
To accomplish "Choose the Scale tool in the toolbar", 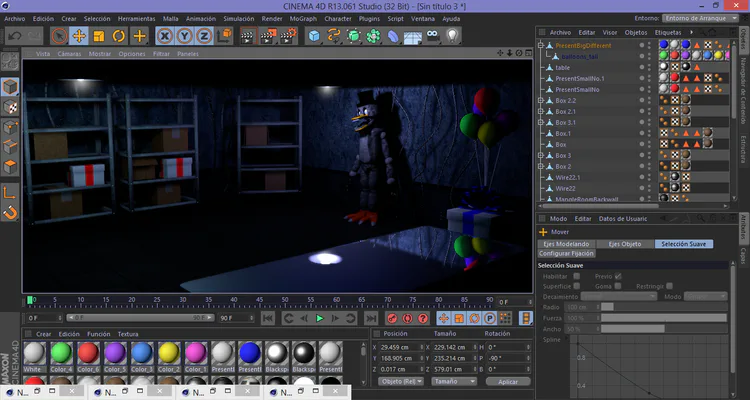I will (x=99, y=36).
